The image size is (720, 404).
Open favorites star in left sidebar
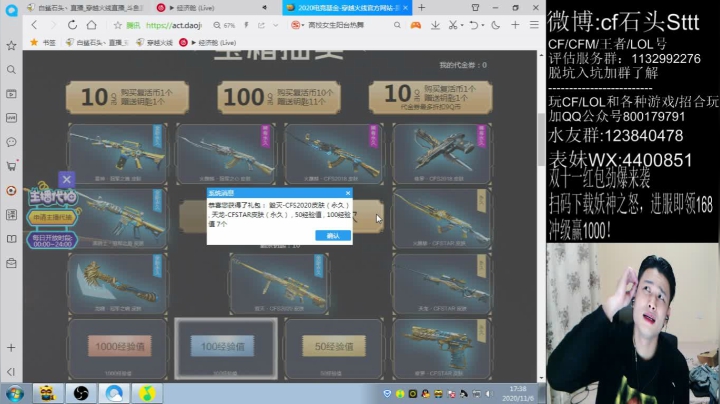point(11,45)
